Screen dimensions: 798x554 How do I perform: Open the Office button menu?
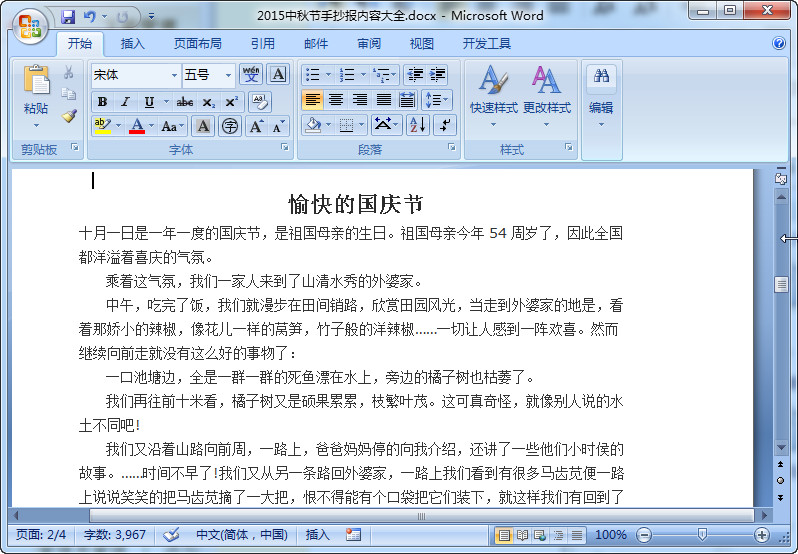click(x=30, y=26)
